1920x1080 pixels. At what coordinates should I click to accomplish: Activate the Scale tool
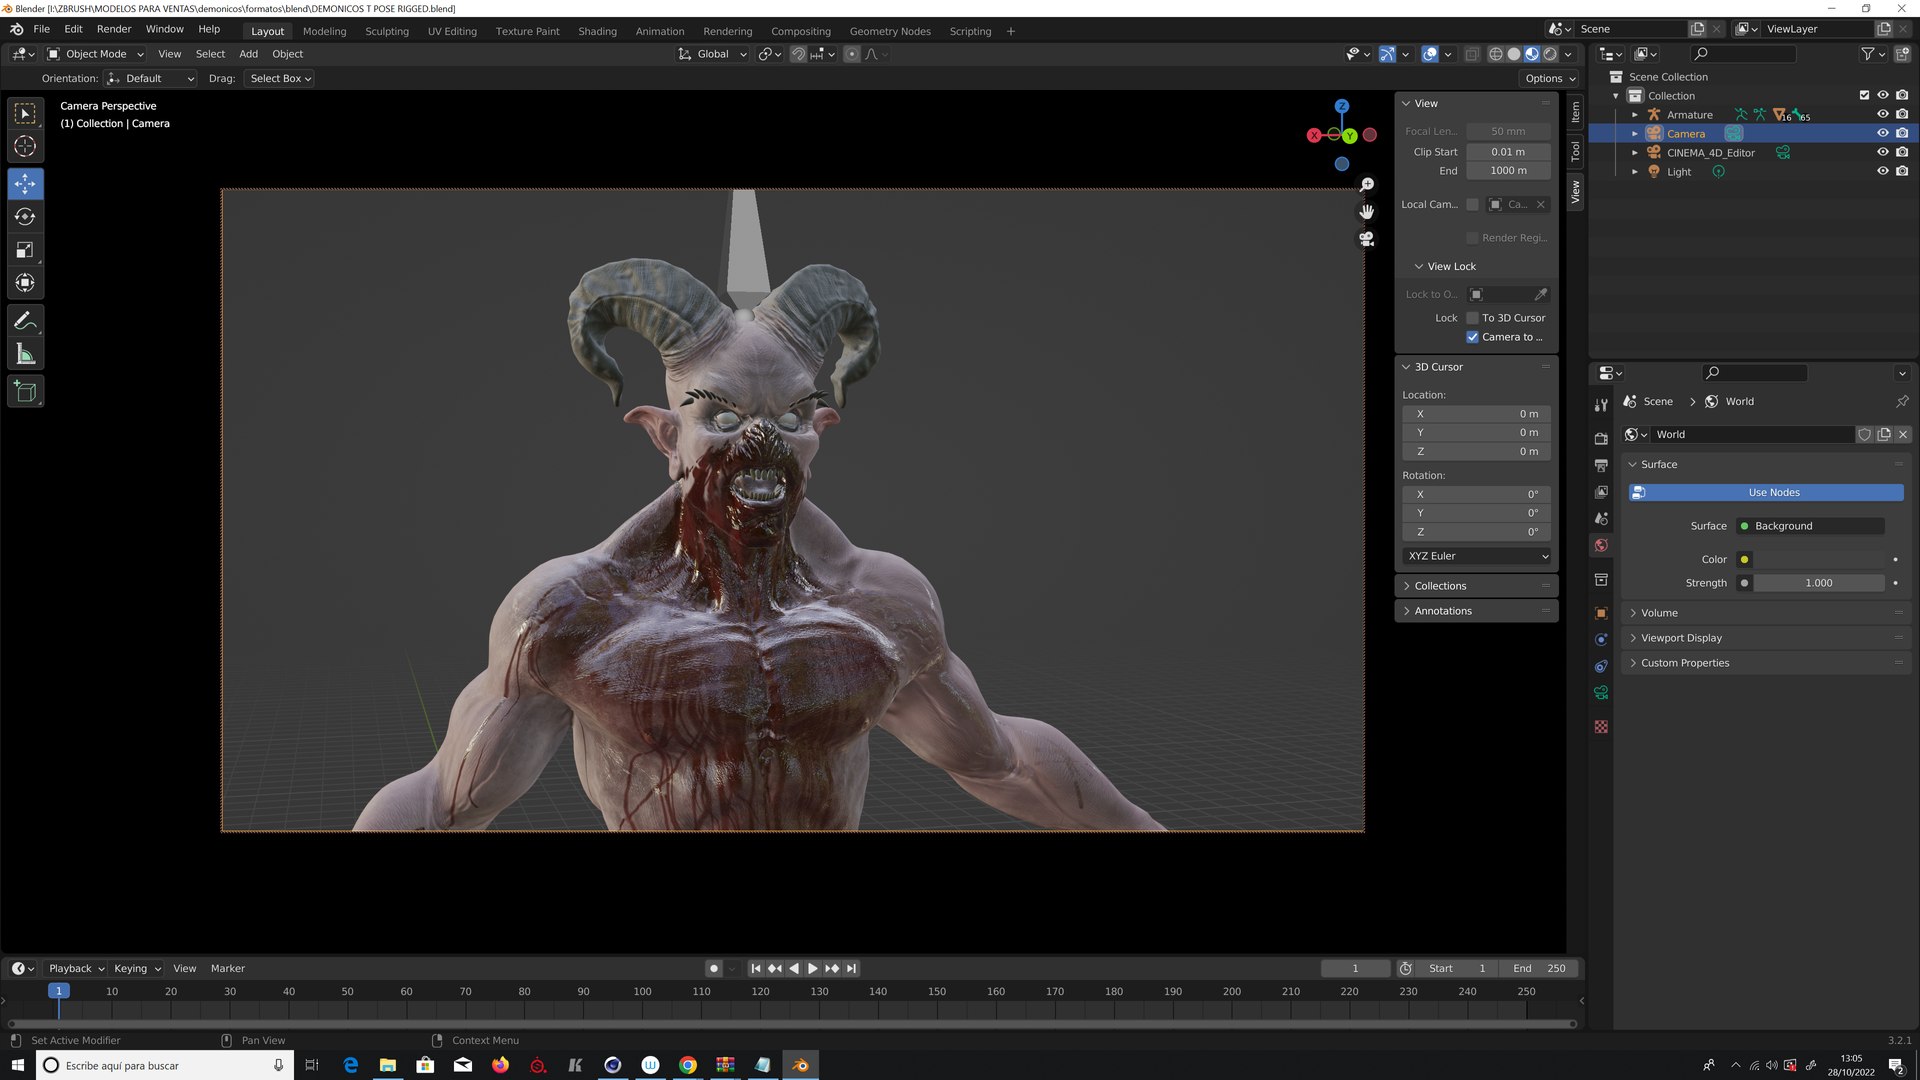point(25,250)
